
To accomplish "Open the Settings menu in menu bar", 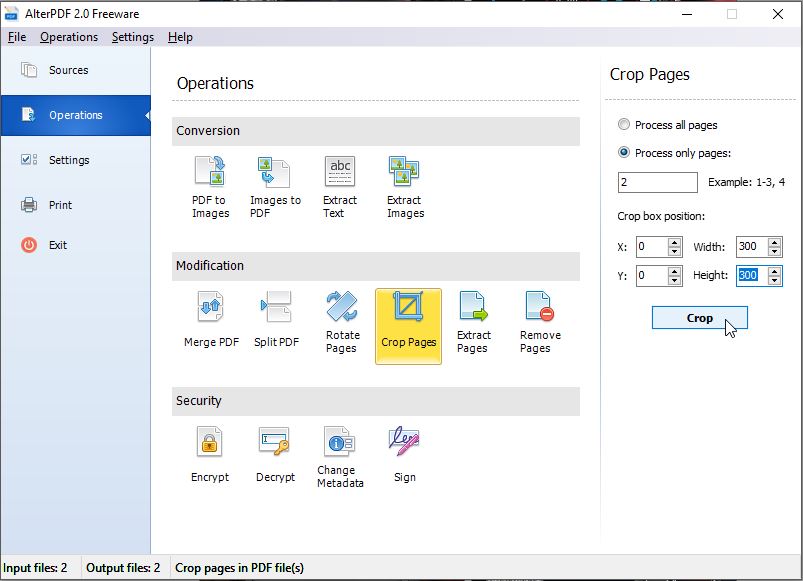I will point(133,37).
